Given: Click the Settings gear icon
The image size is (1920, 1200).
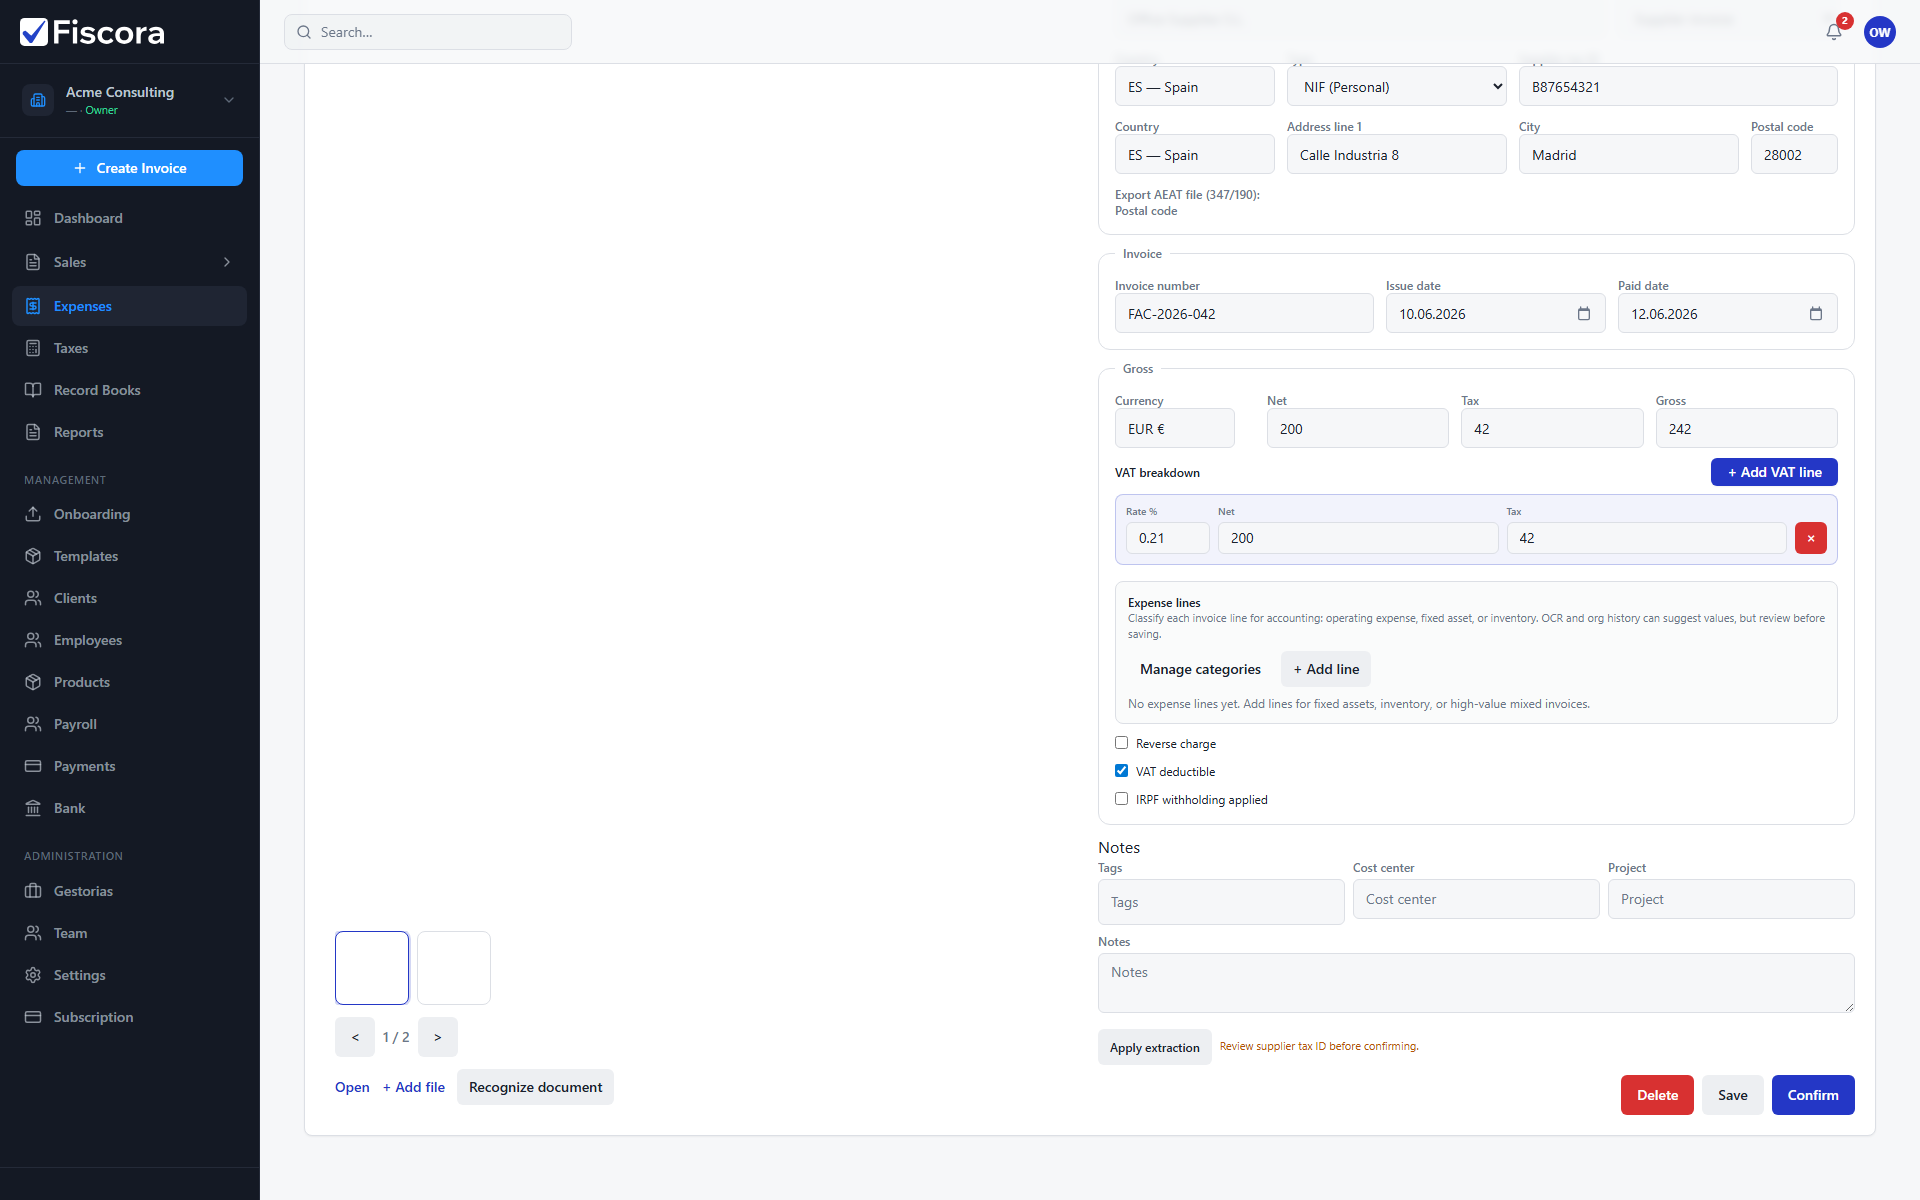Looking at the screenshot, I should coord(33,975).
